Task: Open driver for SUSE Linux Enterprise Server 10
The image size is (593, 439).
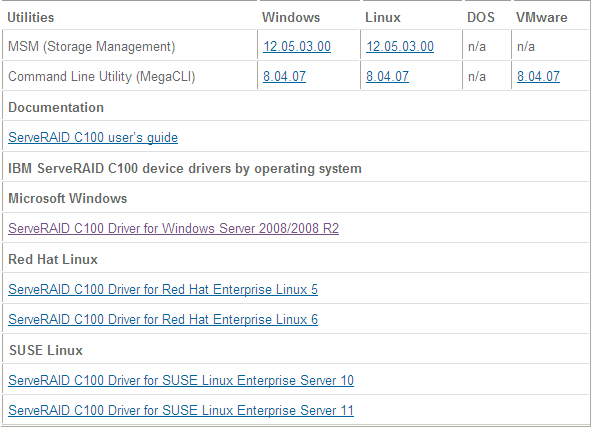Action: 181,380
